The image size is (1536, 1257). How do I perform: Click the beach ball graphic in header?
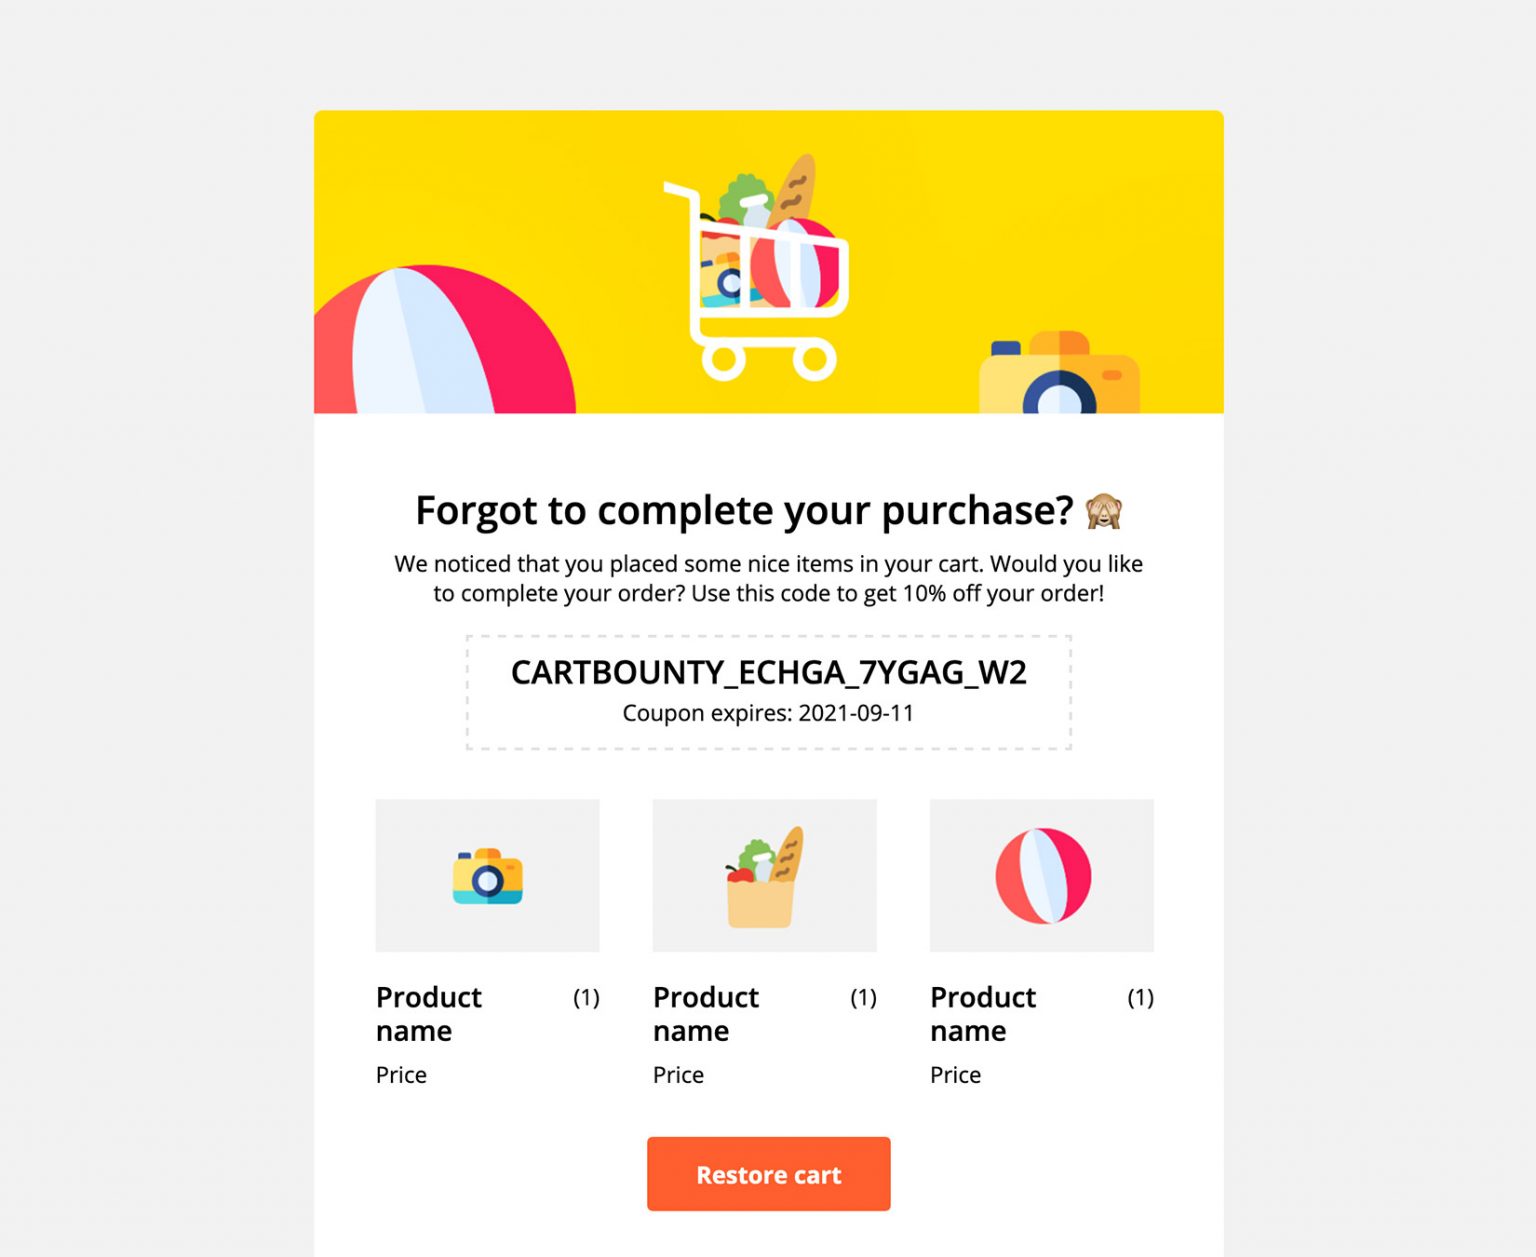[450, 340]
